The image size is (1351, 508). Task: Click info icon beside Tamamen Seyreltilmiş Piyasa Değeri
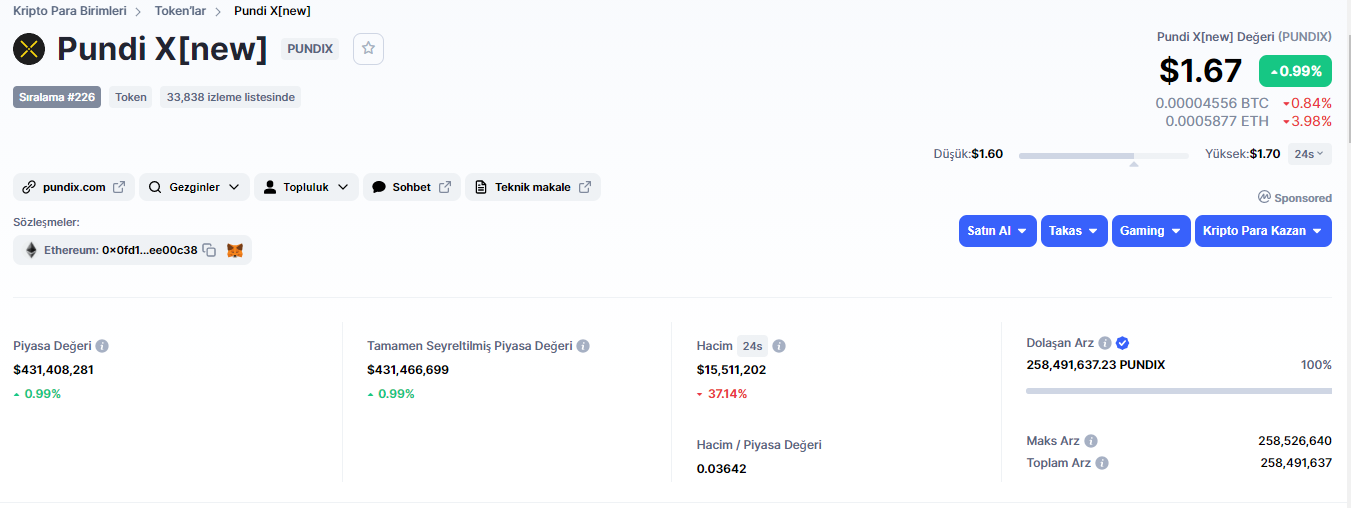(583, 346)
